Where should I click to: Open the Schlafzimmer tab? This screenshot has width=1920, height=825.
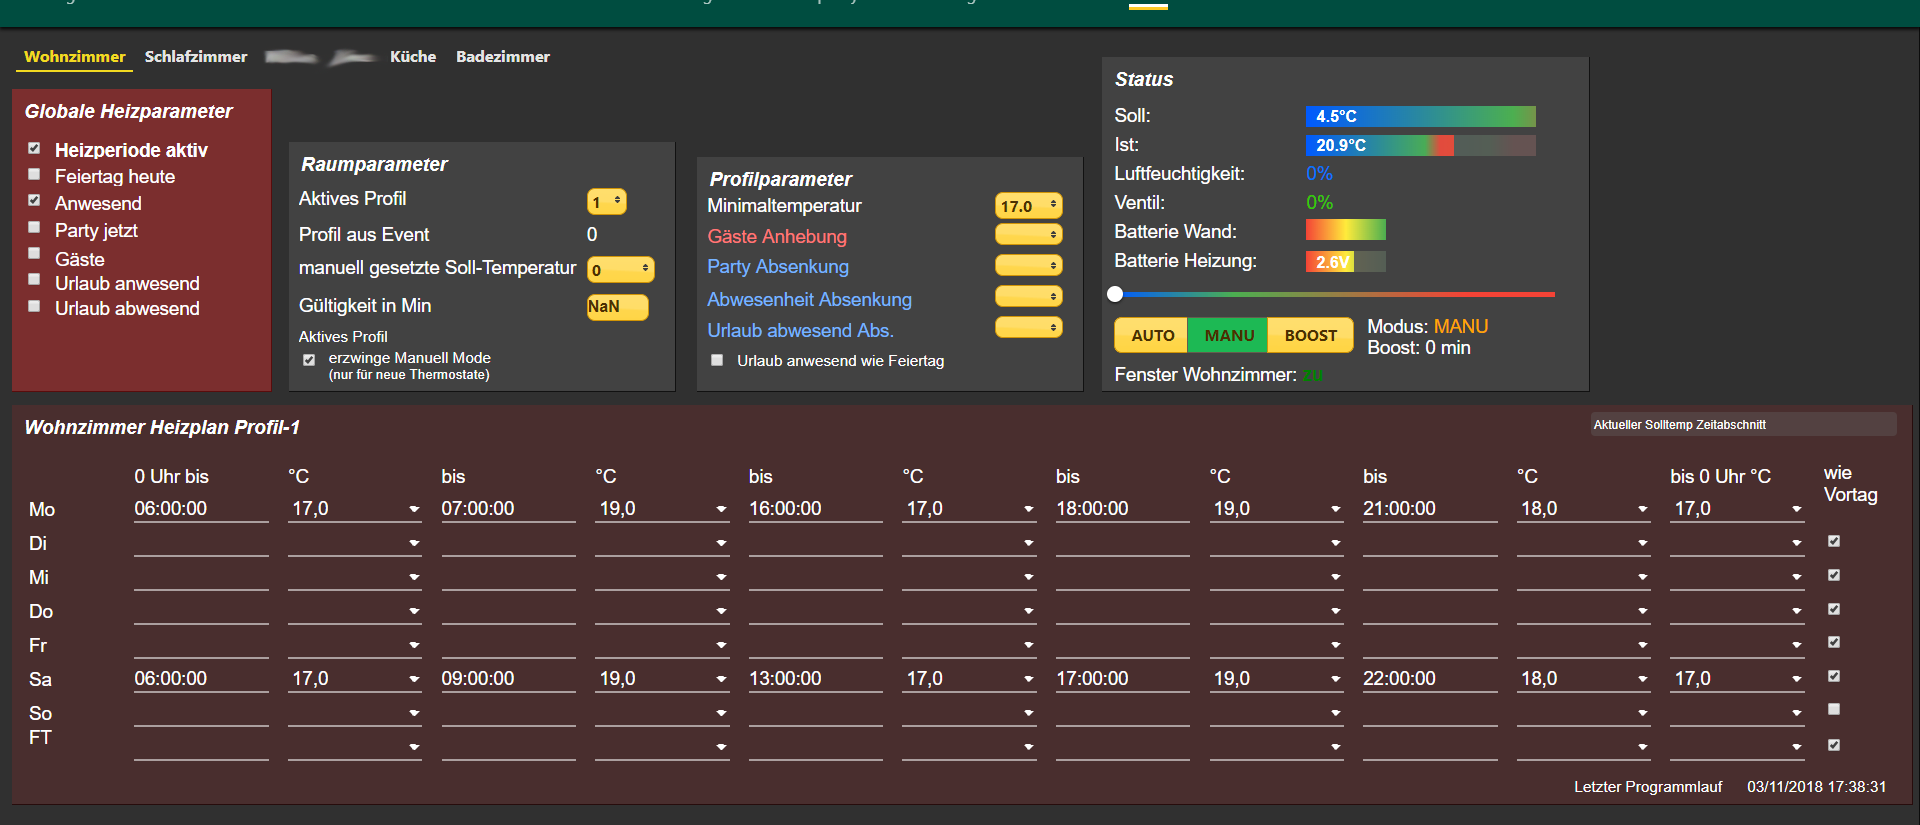[196, 57]
